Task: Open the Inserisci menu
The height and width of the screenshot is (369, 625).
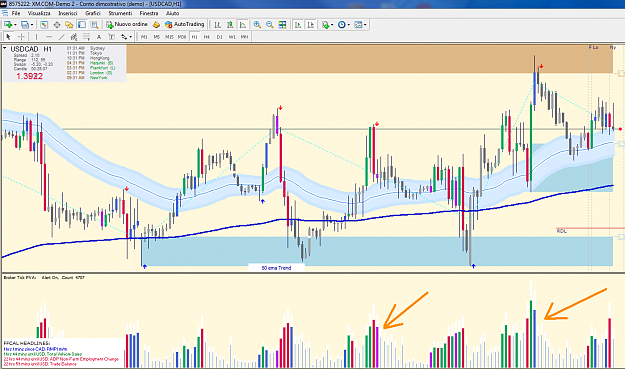Action: tap(68, 13)
